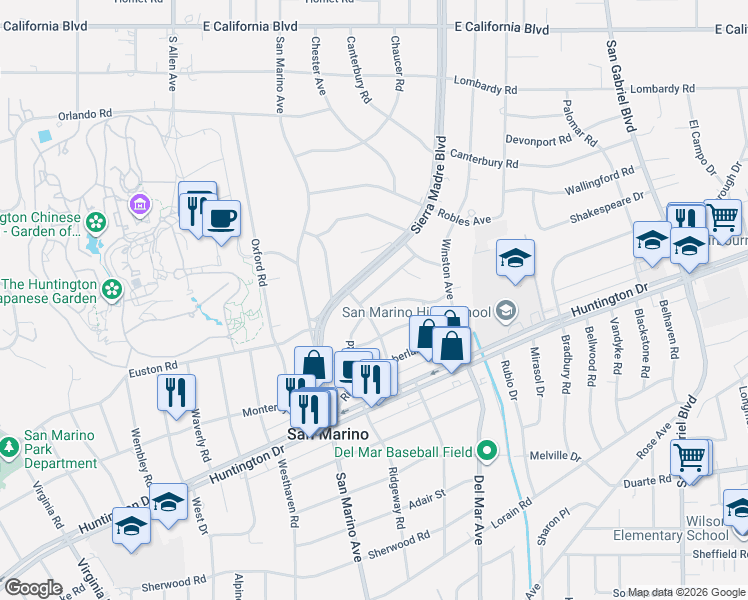Click the graduation cap marker near Virginia Rd

pyautogui.click(x=132, y=527)
